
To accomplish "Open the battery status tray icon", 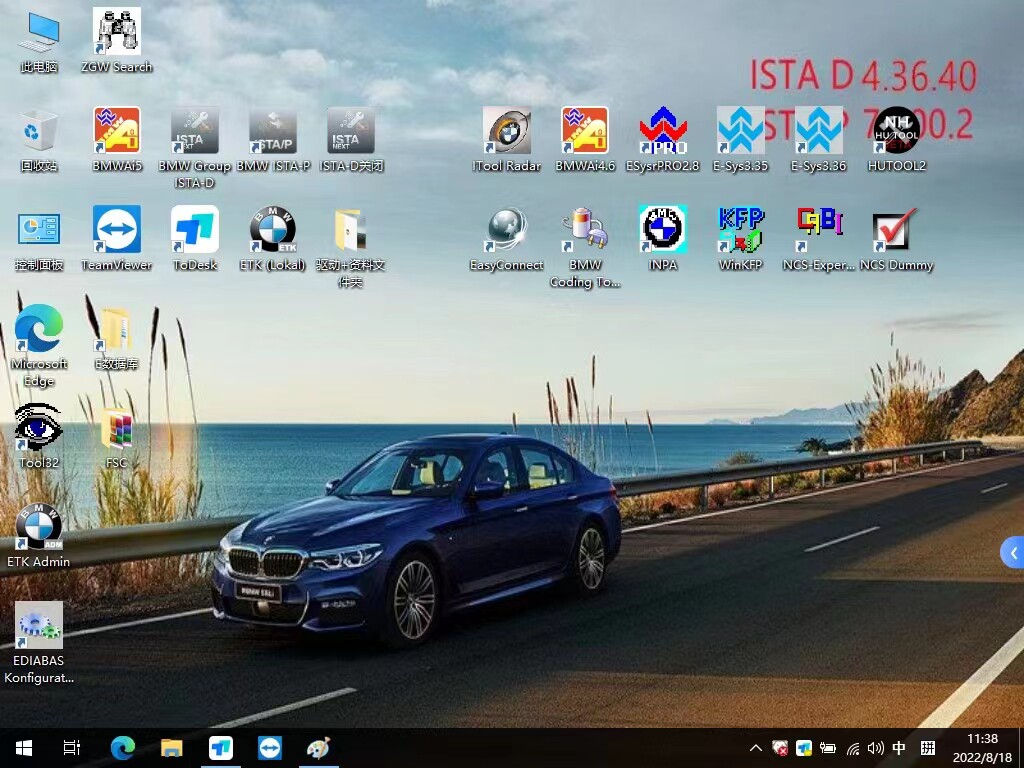I will (828, 748).
